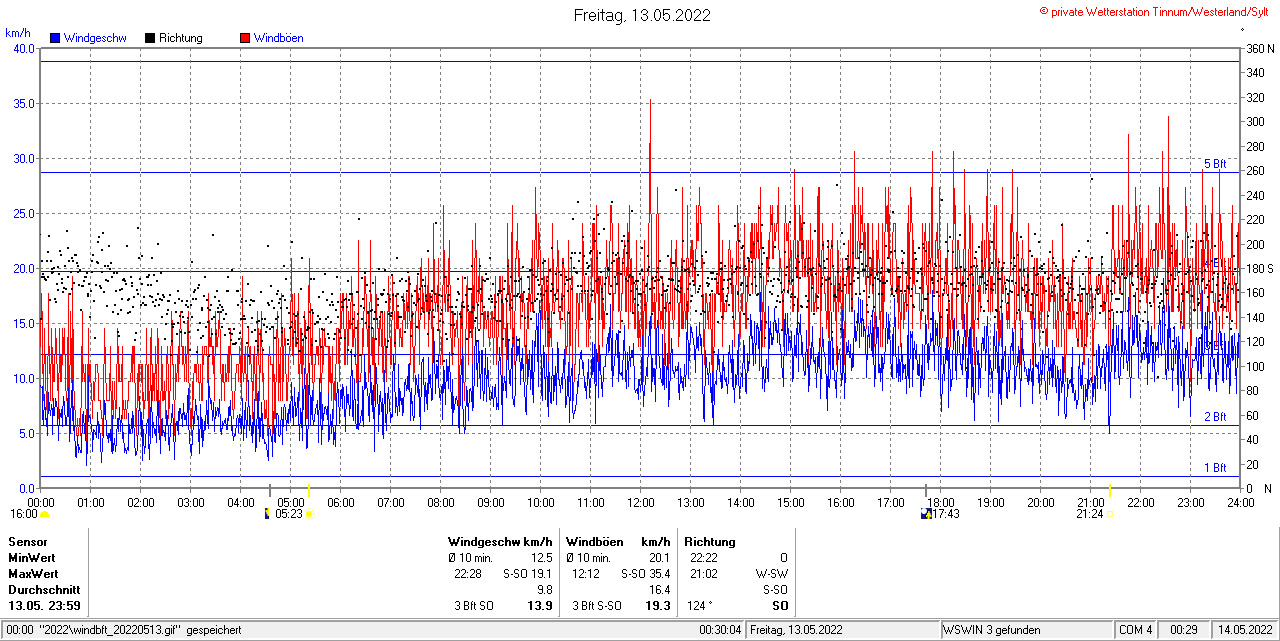Click the 17:43 moonrise time label

946,514
